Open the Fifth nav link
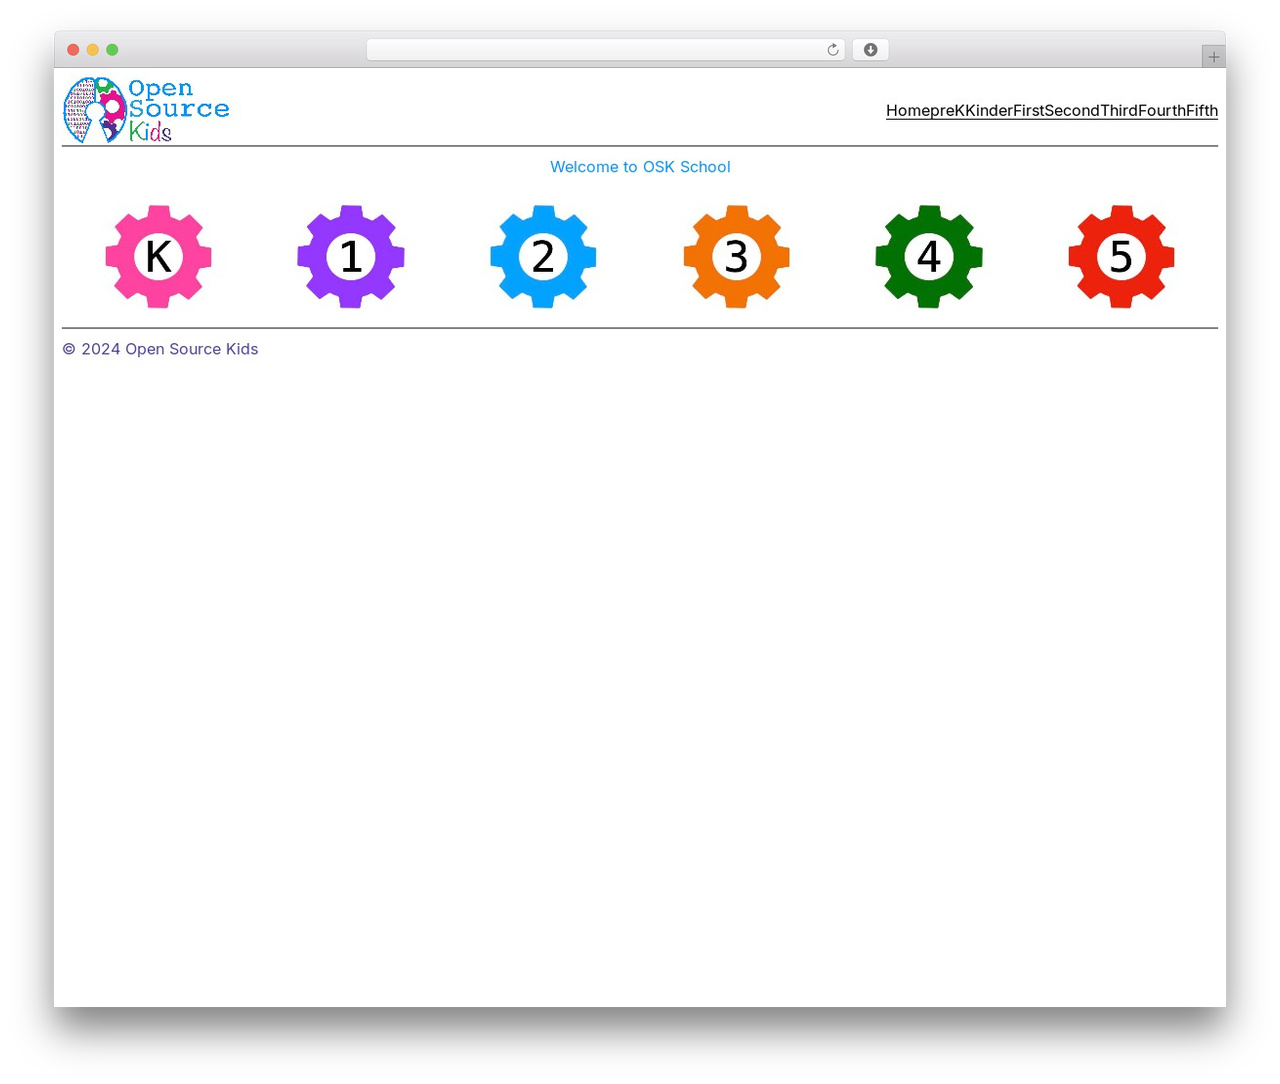This screenshot has width=1280, height=1084. pos(1202,111)
